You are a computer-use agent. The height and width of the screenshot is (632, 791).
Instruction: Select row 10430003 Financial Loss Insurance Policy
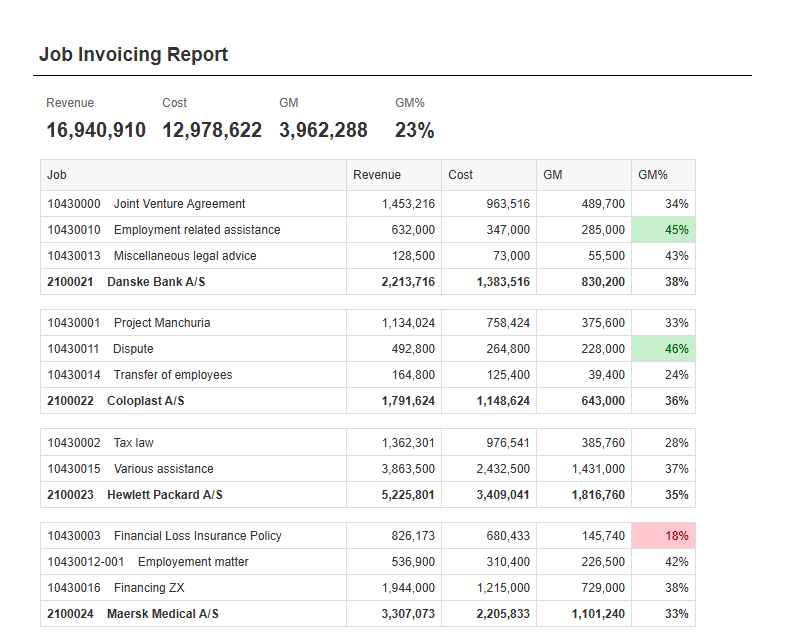368,536
